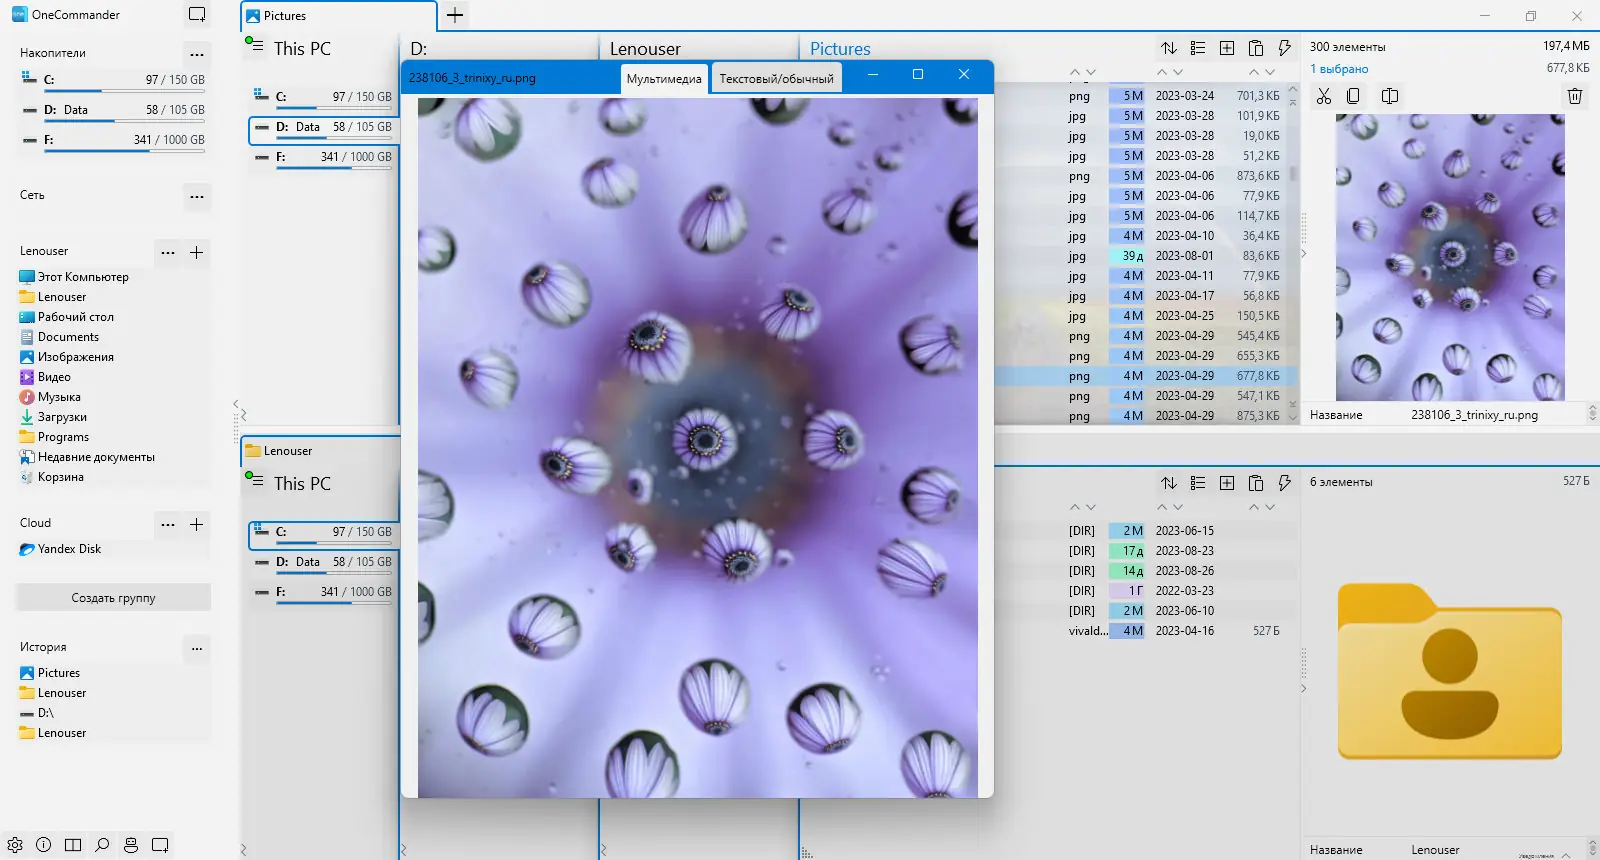The width and height of the screenshot is (1600, 860).
Task: Open new window icon in bottom toolbar
Action: pyautogui.click(x=160, y=845)
